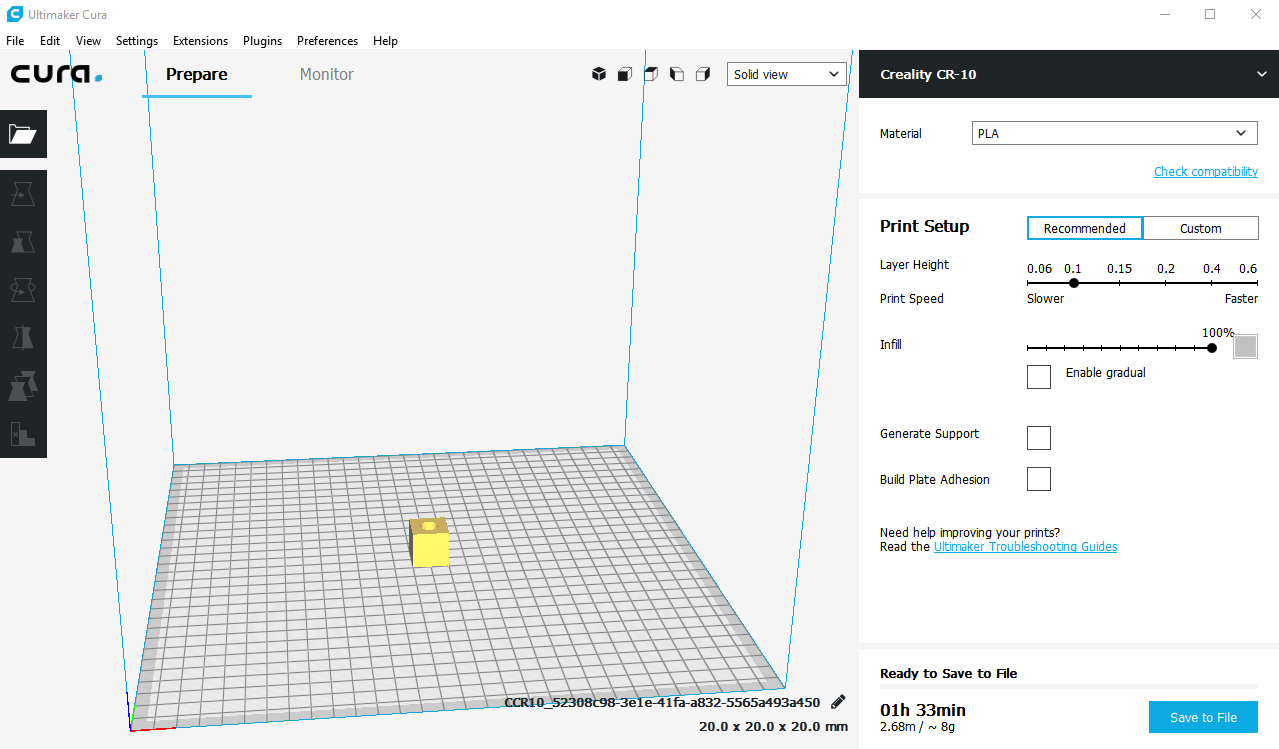Click the 01h 33min print time estimate
This screenshot has width=1279, height=749.
pyautogui.click(x=923, y=710)
